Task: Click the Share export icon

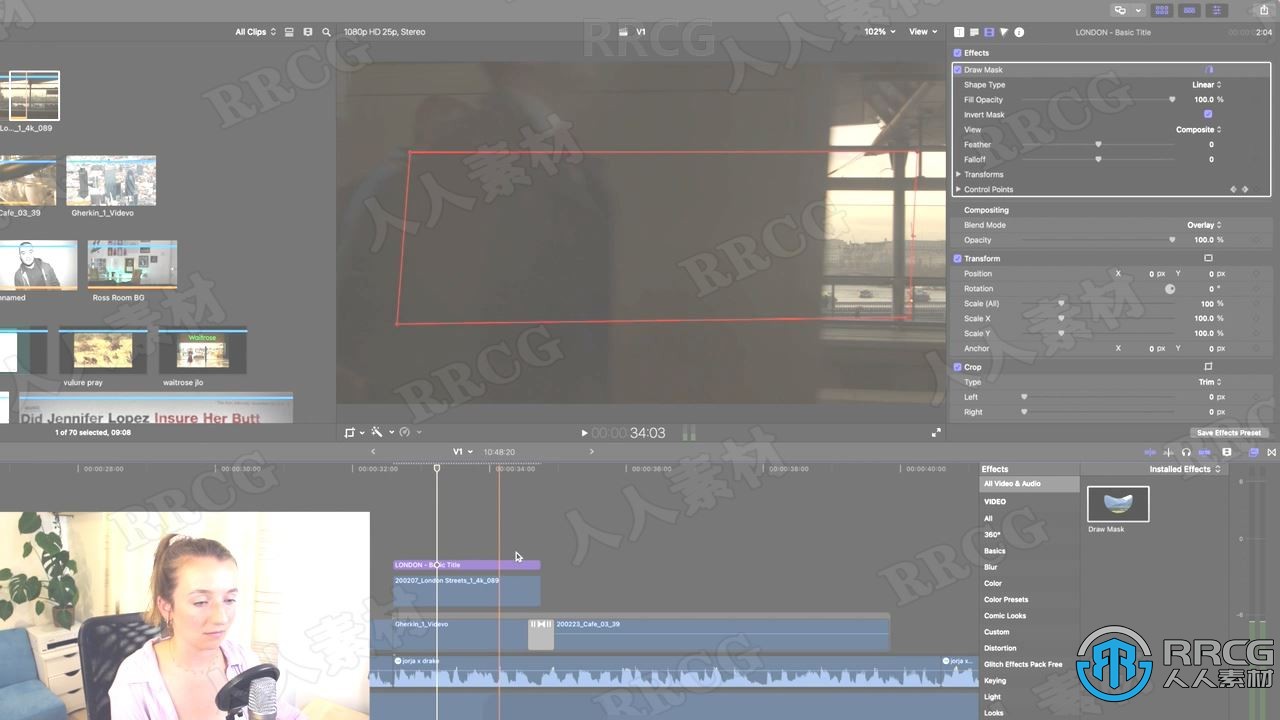Action: coord(1264,10)
